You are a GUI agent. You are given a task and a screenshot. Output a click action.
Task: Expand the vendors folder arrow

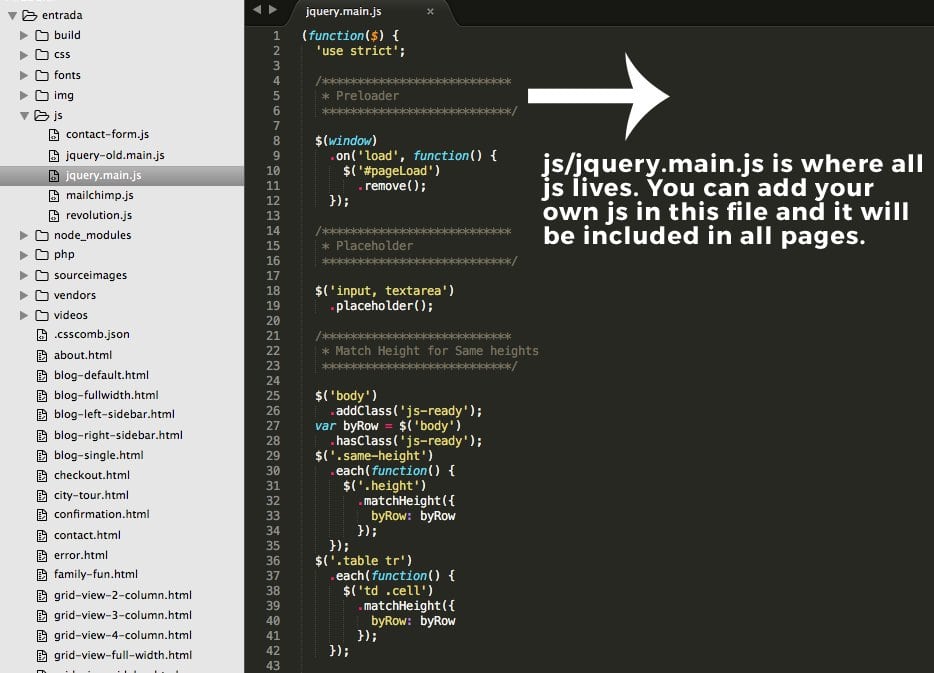pos(24,295)
